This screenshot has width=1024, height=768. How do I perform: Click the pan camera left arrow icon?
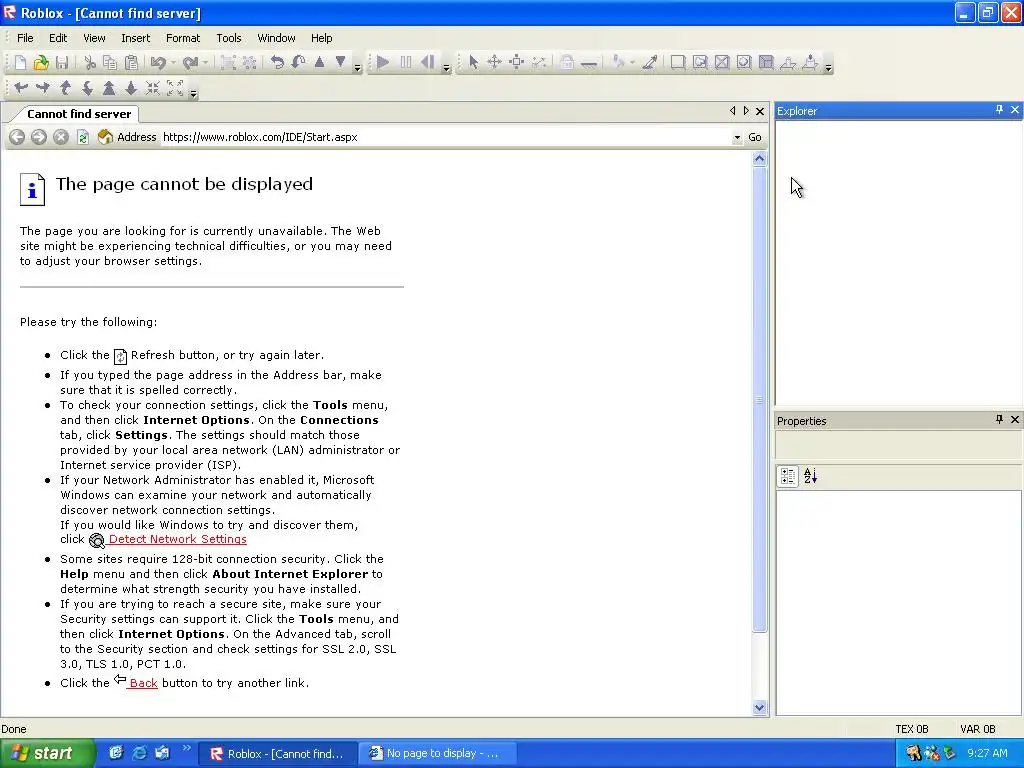[x=21, y=88]
